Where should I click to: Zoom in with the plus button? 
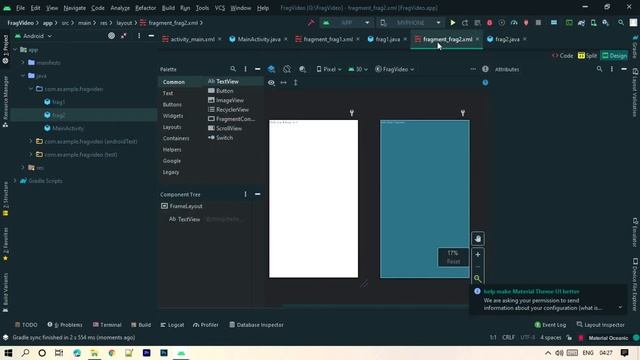(x=478, y=254)
